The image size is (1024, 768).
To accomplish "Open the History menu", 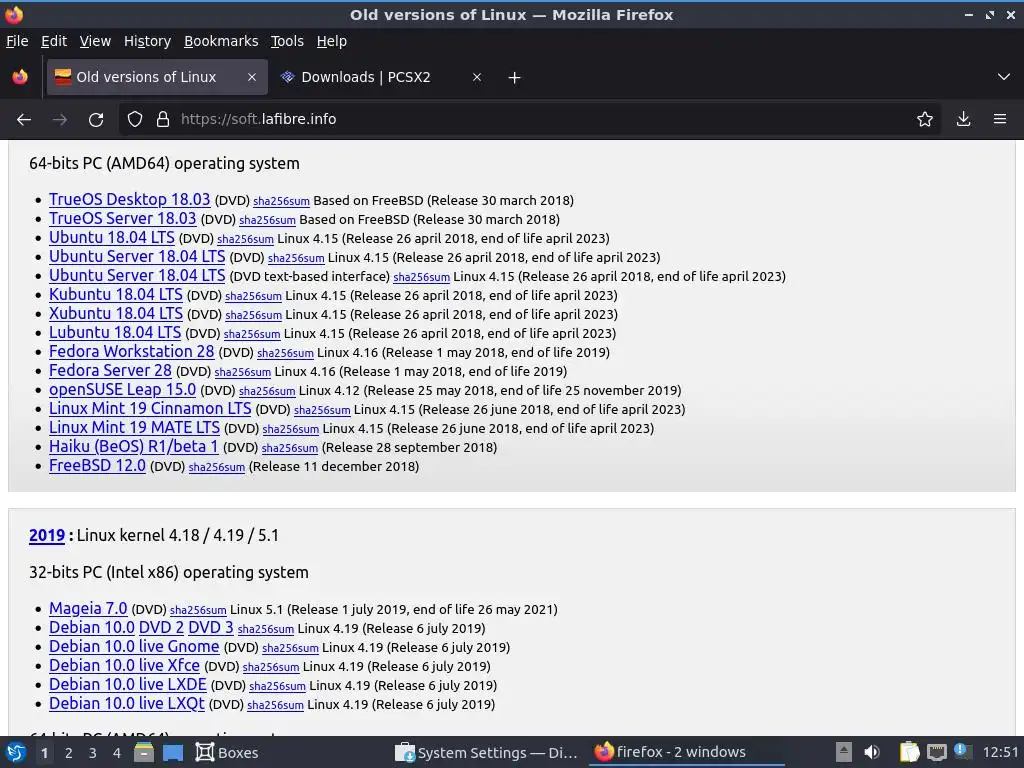I will point(148,41).
